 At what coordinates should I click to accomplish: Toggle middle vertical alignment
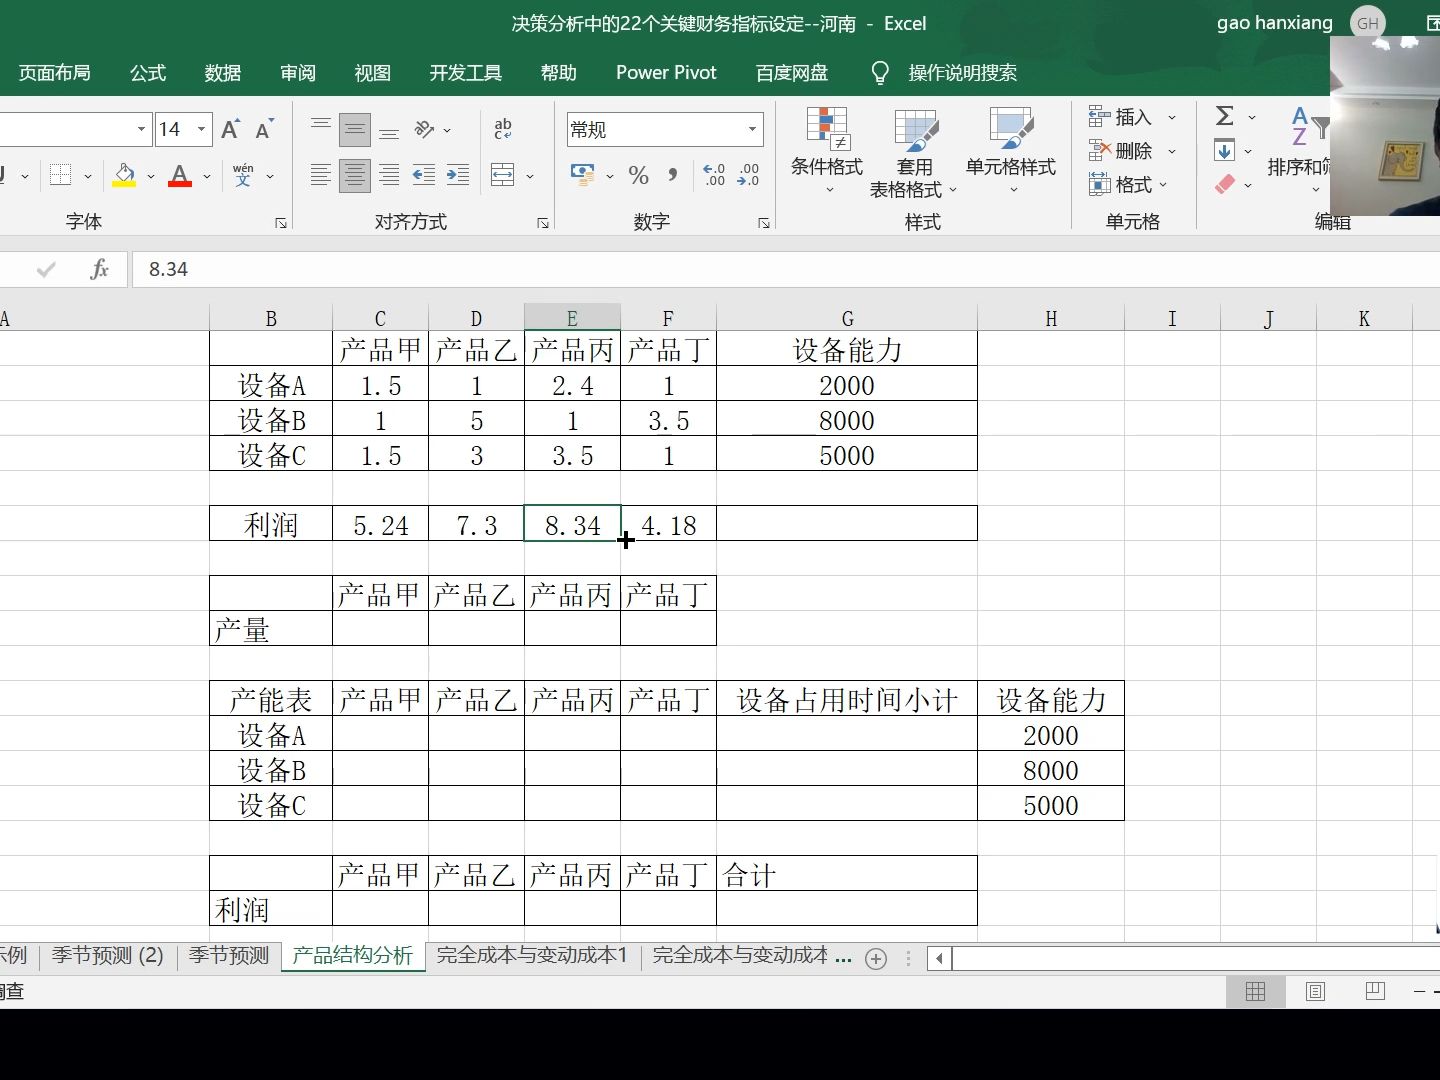[x=354, y=128]
